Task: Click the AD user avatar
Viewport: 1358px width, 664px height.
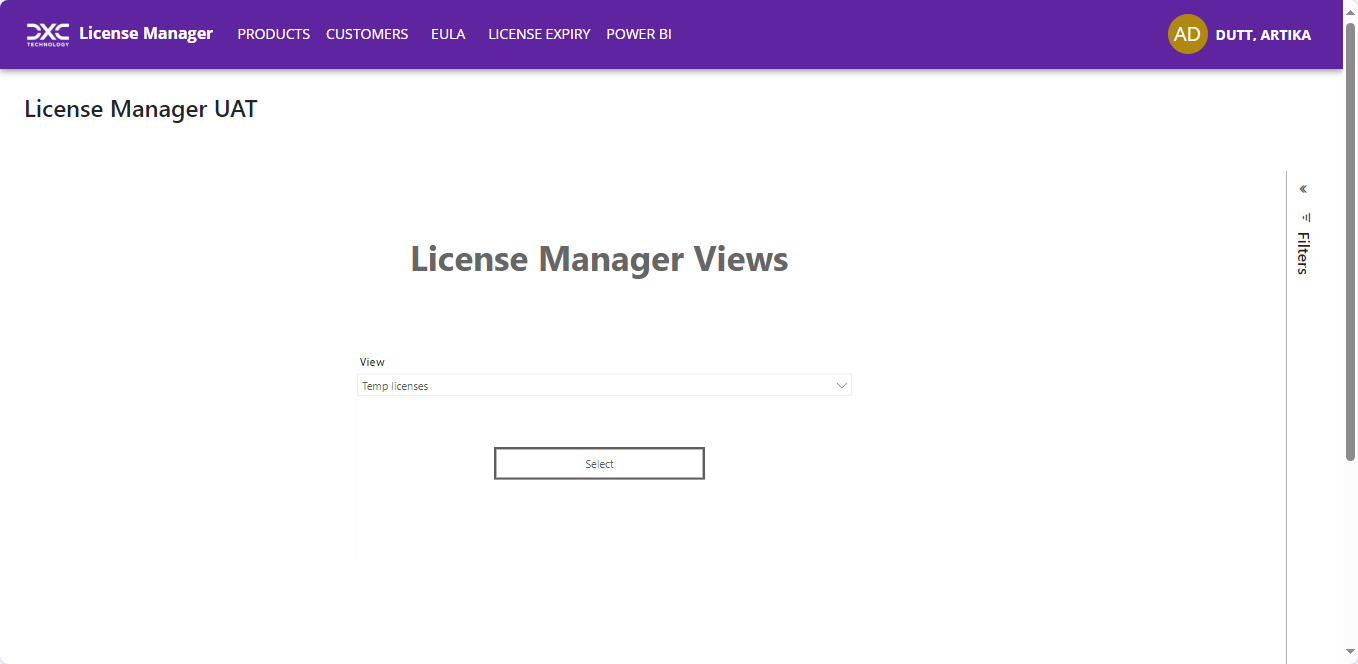Action: click(1187, 34)
